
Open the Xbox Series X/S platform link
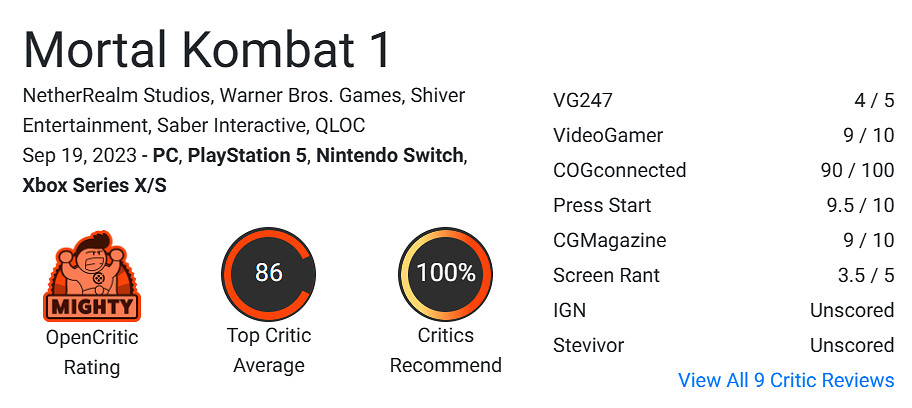coord(94,186)
